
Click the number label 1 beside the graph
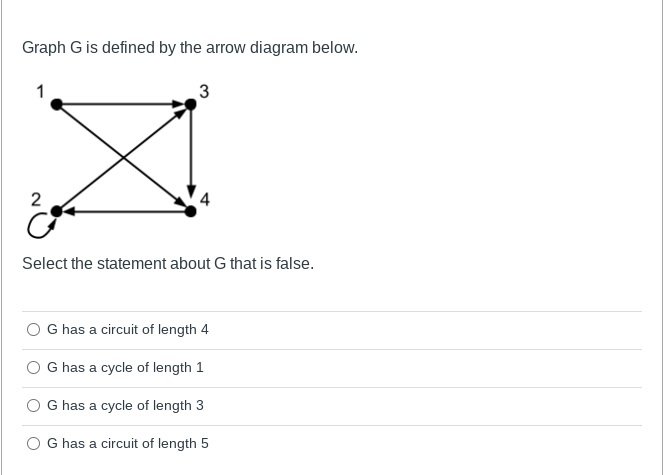click(x=41, y=90)
